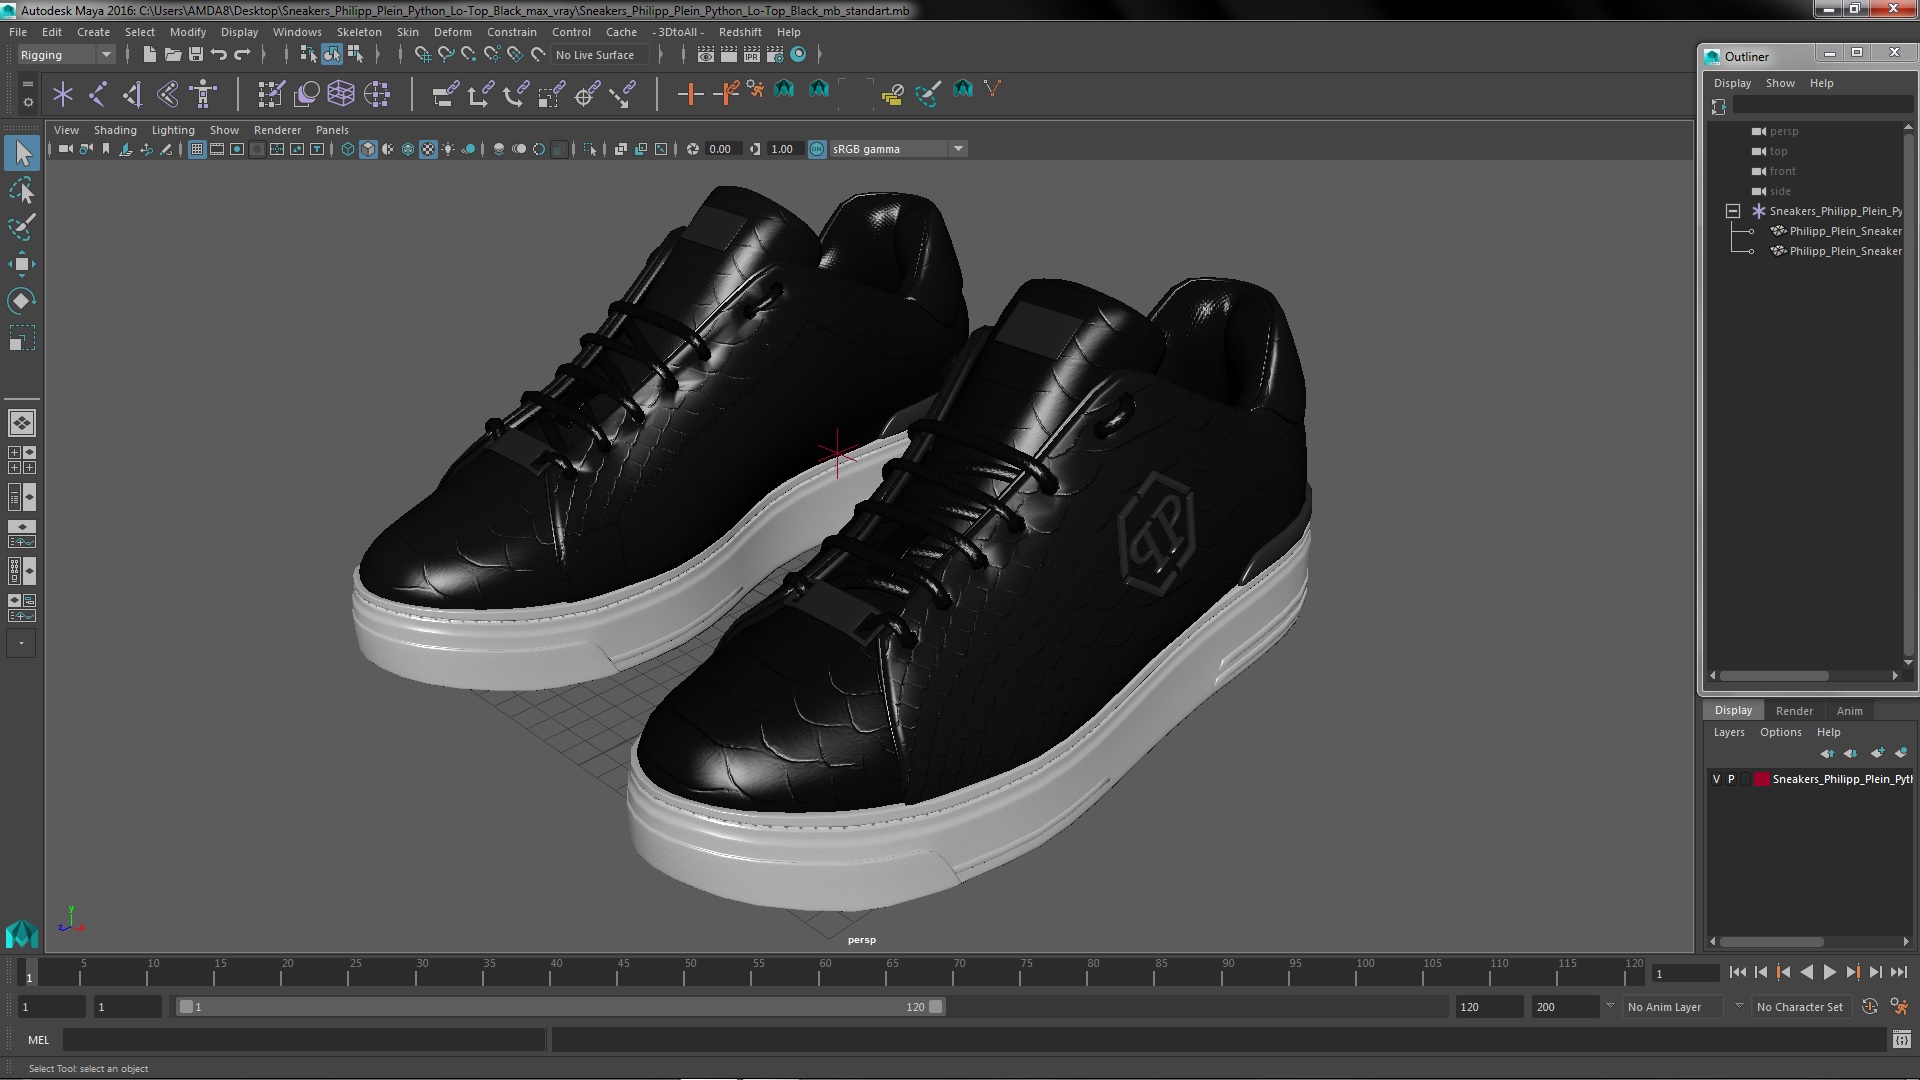The image size is (1920, 1080).
Task: Click the MEL command line input
Action: (x=304, y=1040)
